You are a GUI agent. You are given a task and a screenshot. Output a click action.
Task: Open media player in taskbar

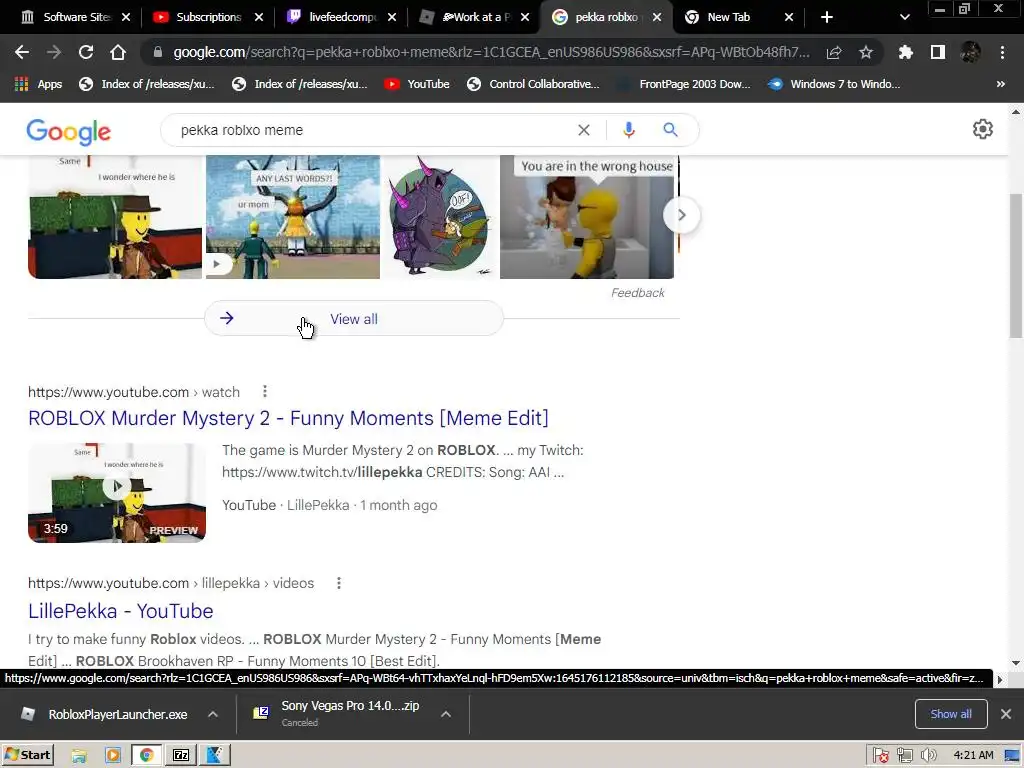click(x=113, y=756)
